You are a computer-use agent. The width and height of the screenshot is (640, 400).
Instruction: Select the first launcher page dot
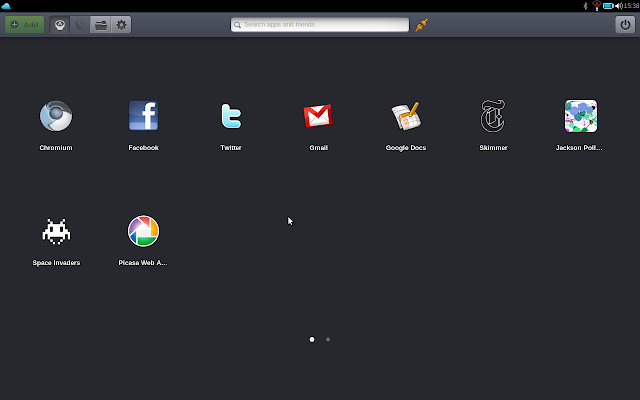pyautogui.click(x=312, y=339)
